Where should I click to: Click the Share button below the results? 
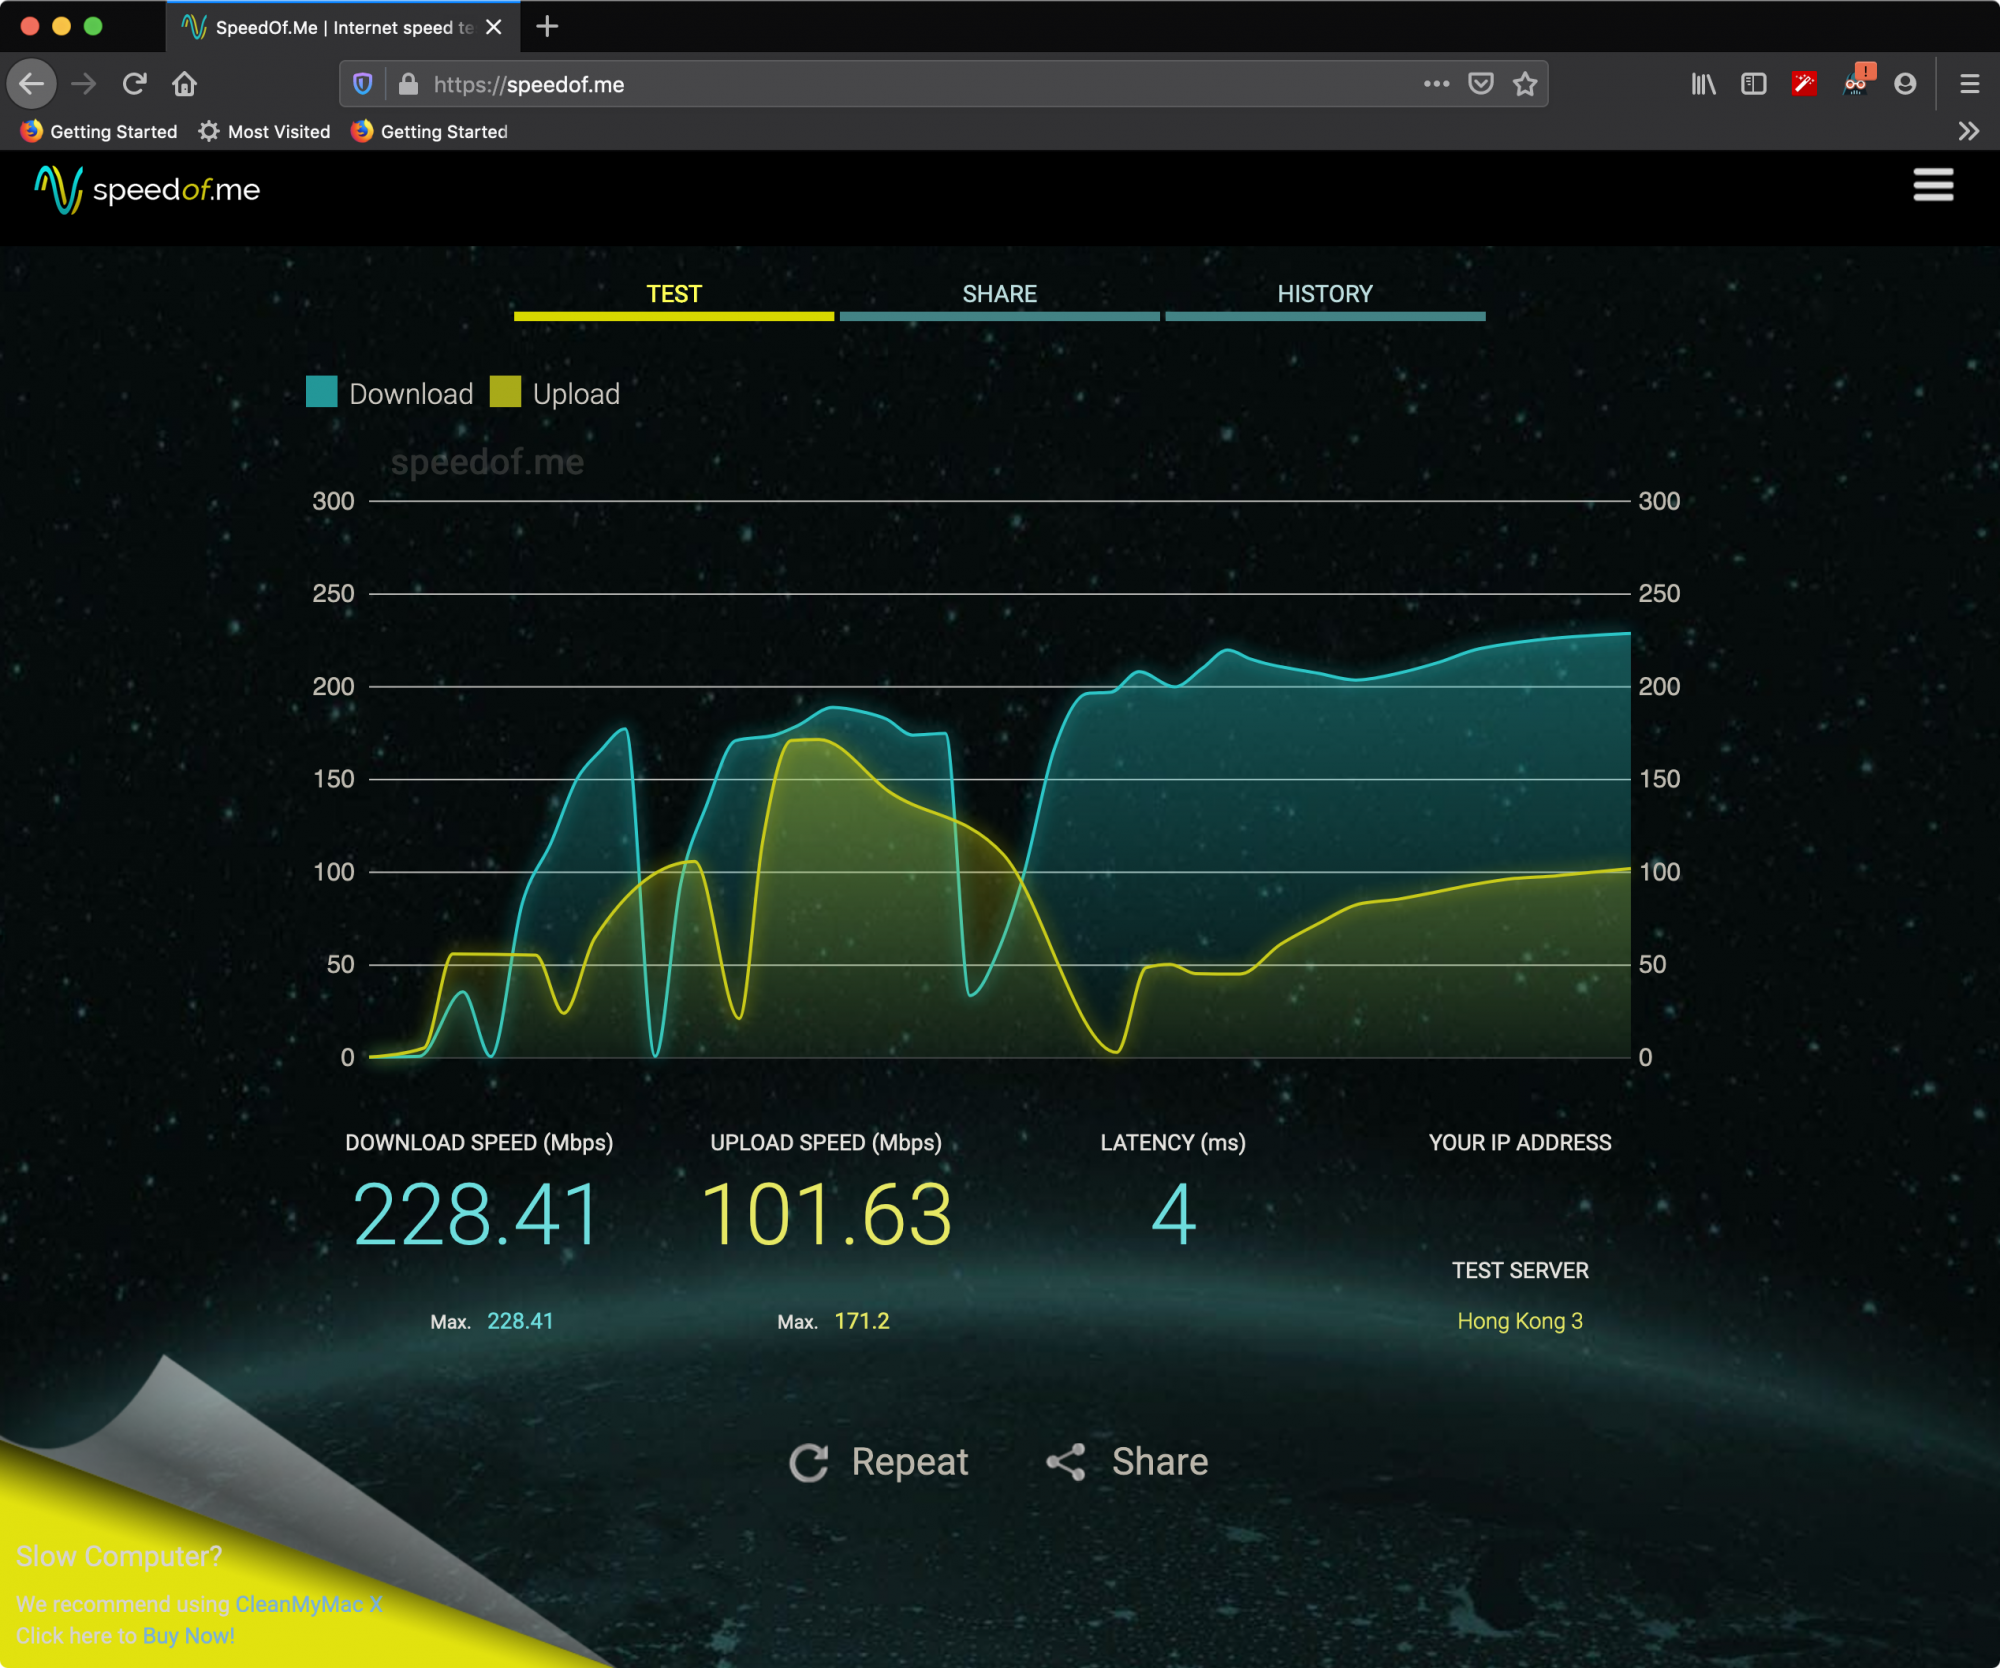1128,1462
